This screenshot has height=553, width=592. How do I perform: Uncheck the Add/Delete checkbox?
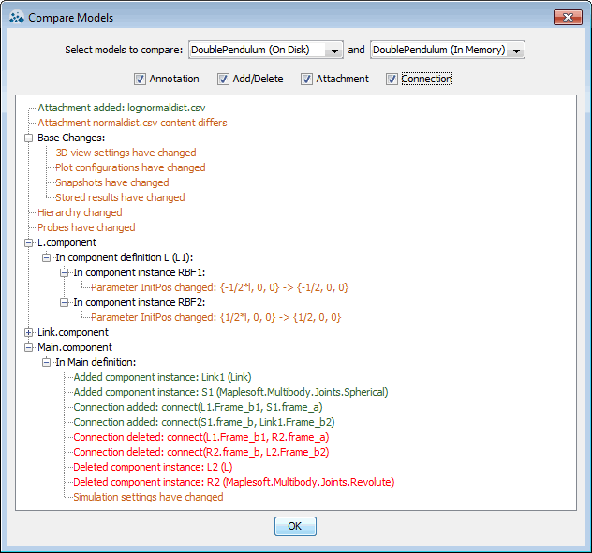[223, 79]
